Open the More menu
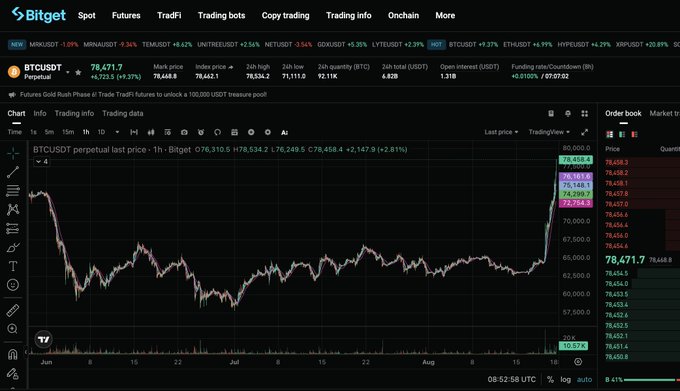 (445, 15)
